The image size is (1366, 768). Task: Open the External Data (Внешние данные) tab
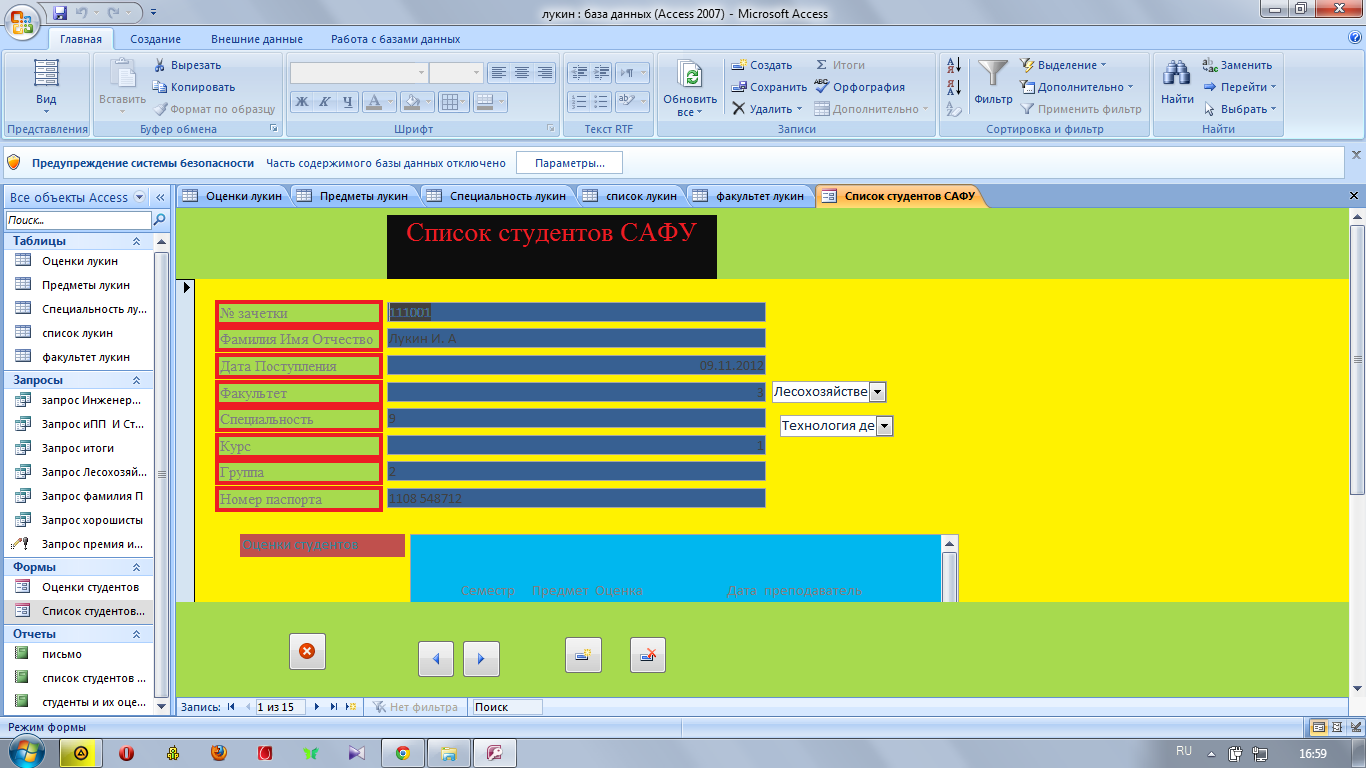tap(256, 39)
